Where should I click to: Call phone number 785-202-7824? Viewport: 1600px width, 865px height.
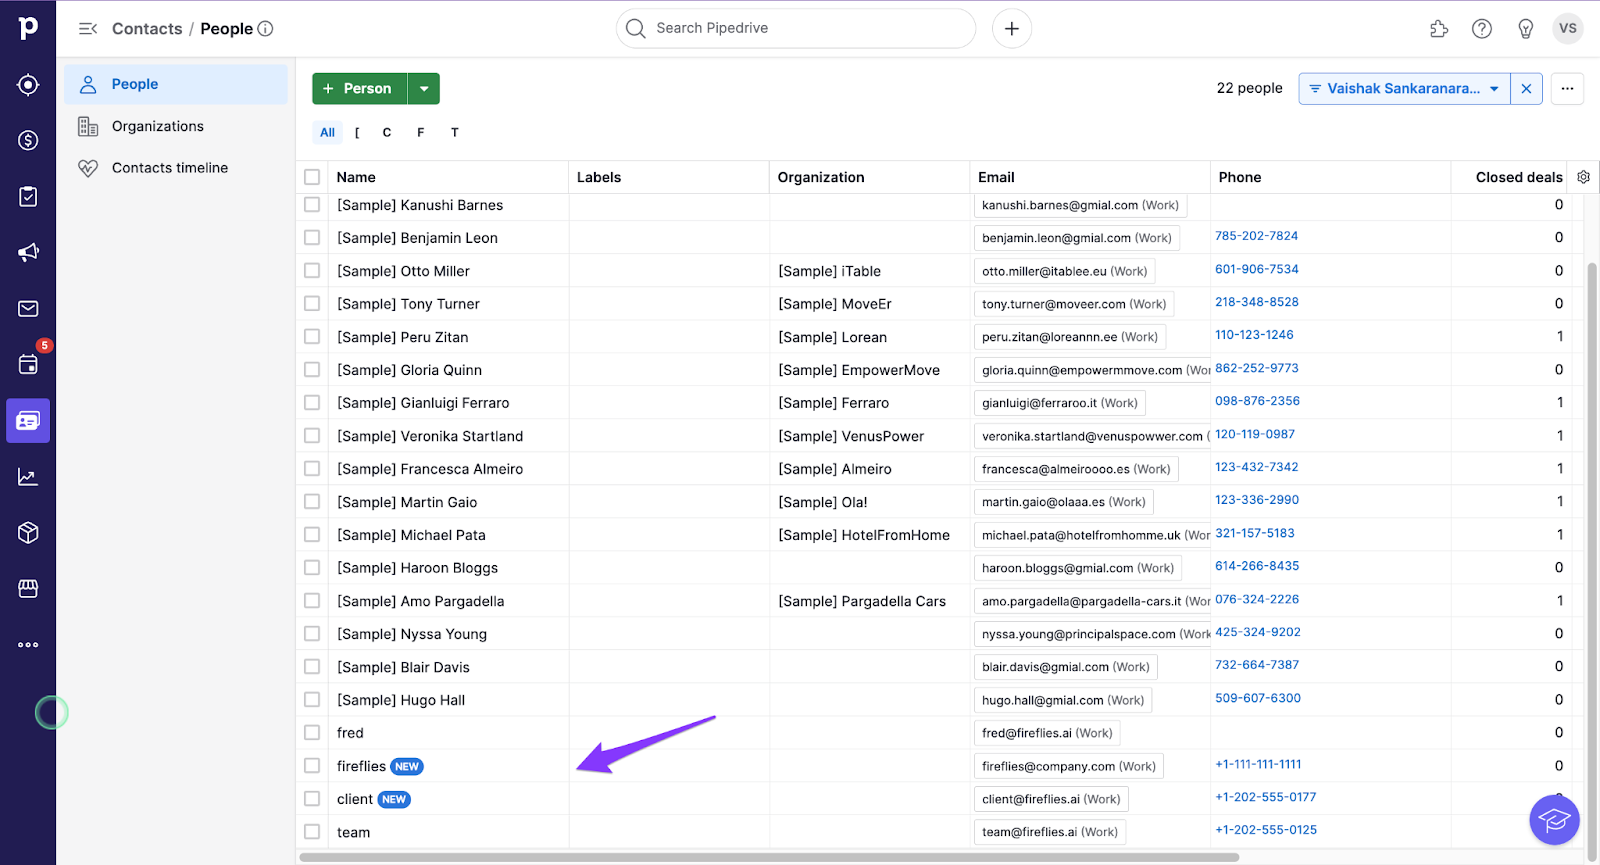1256,236
